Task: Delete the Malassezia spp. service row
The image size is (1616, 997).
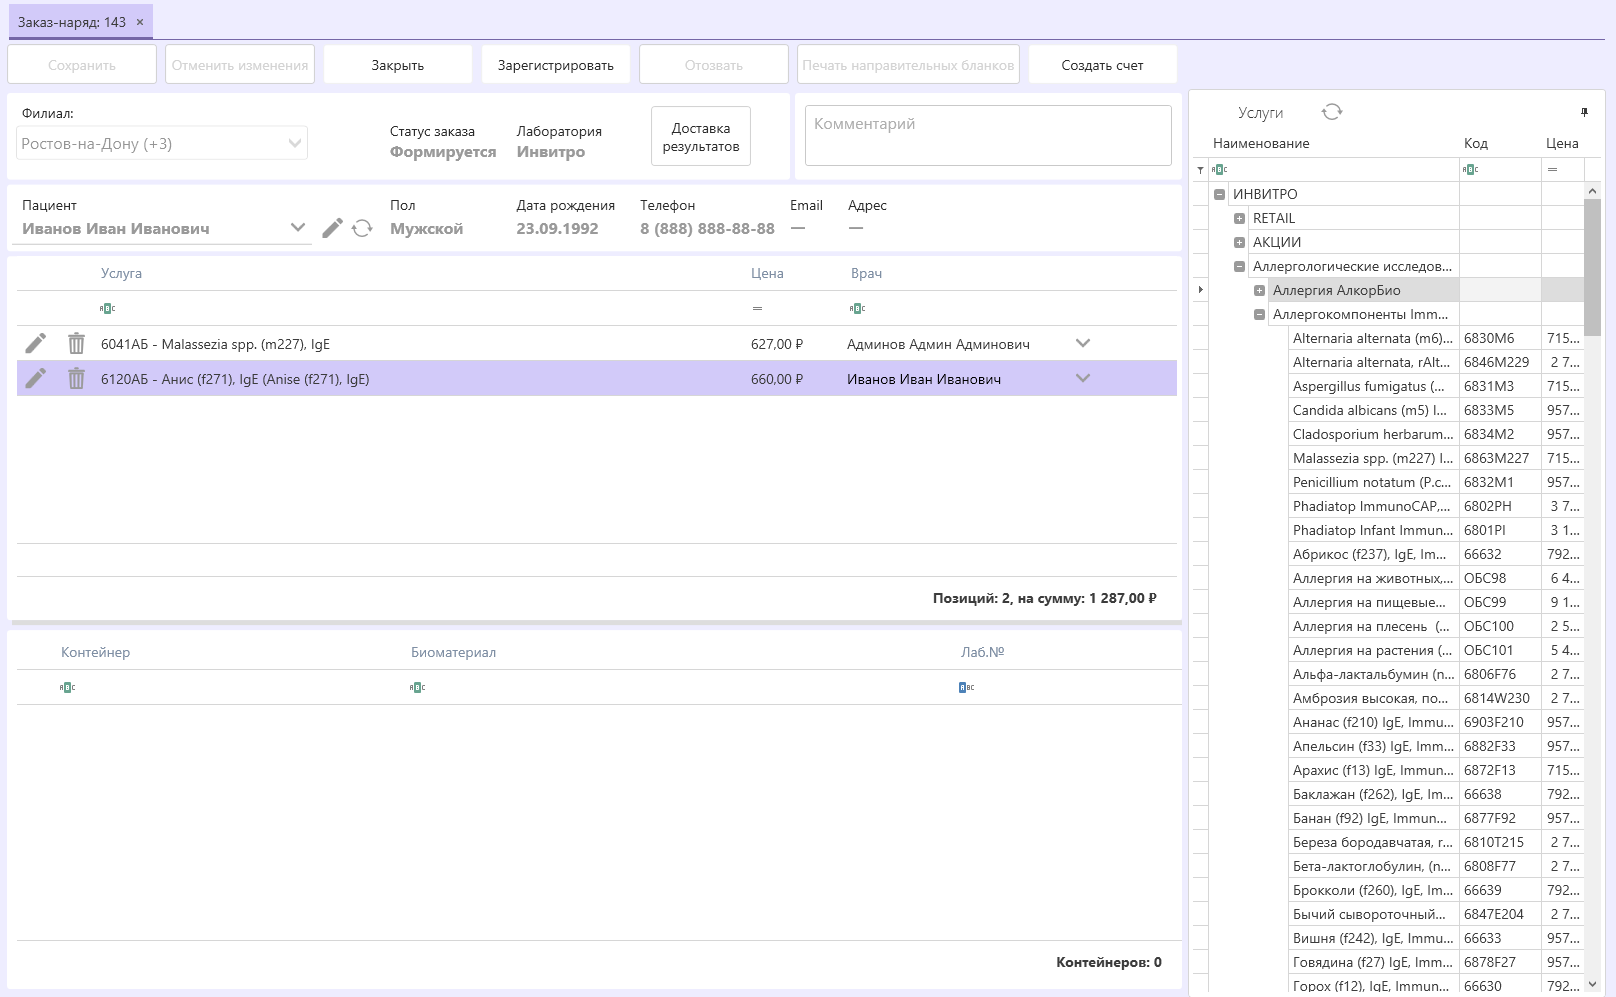Action: tap(76, 343)
